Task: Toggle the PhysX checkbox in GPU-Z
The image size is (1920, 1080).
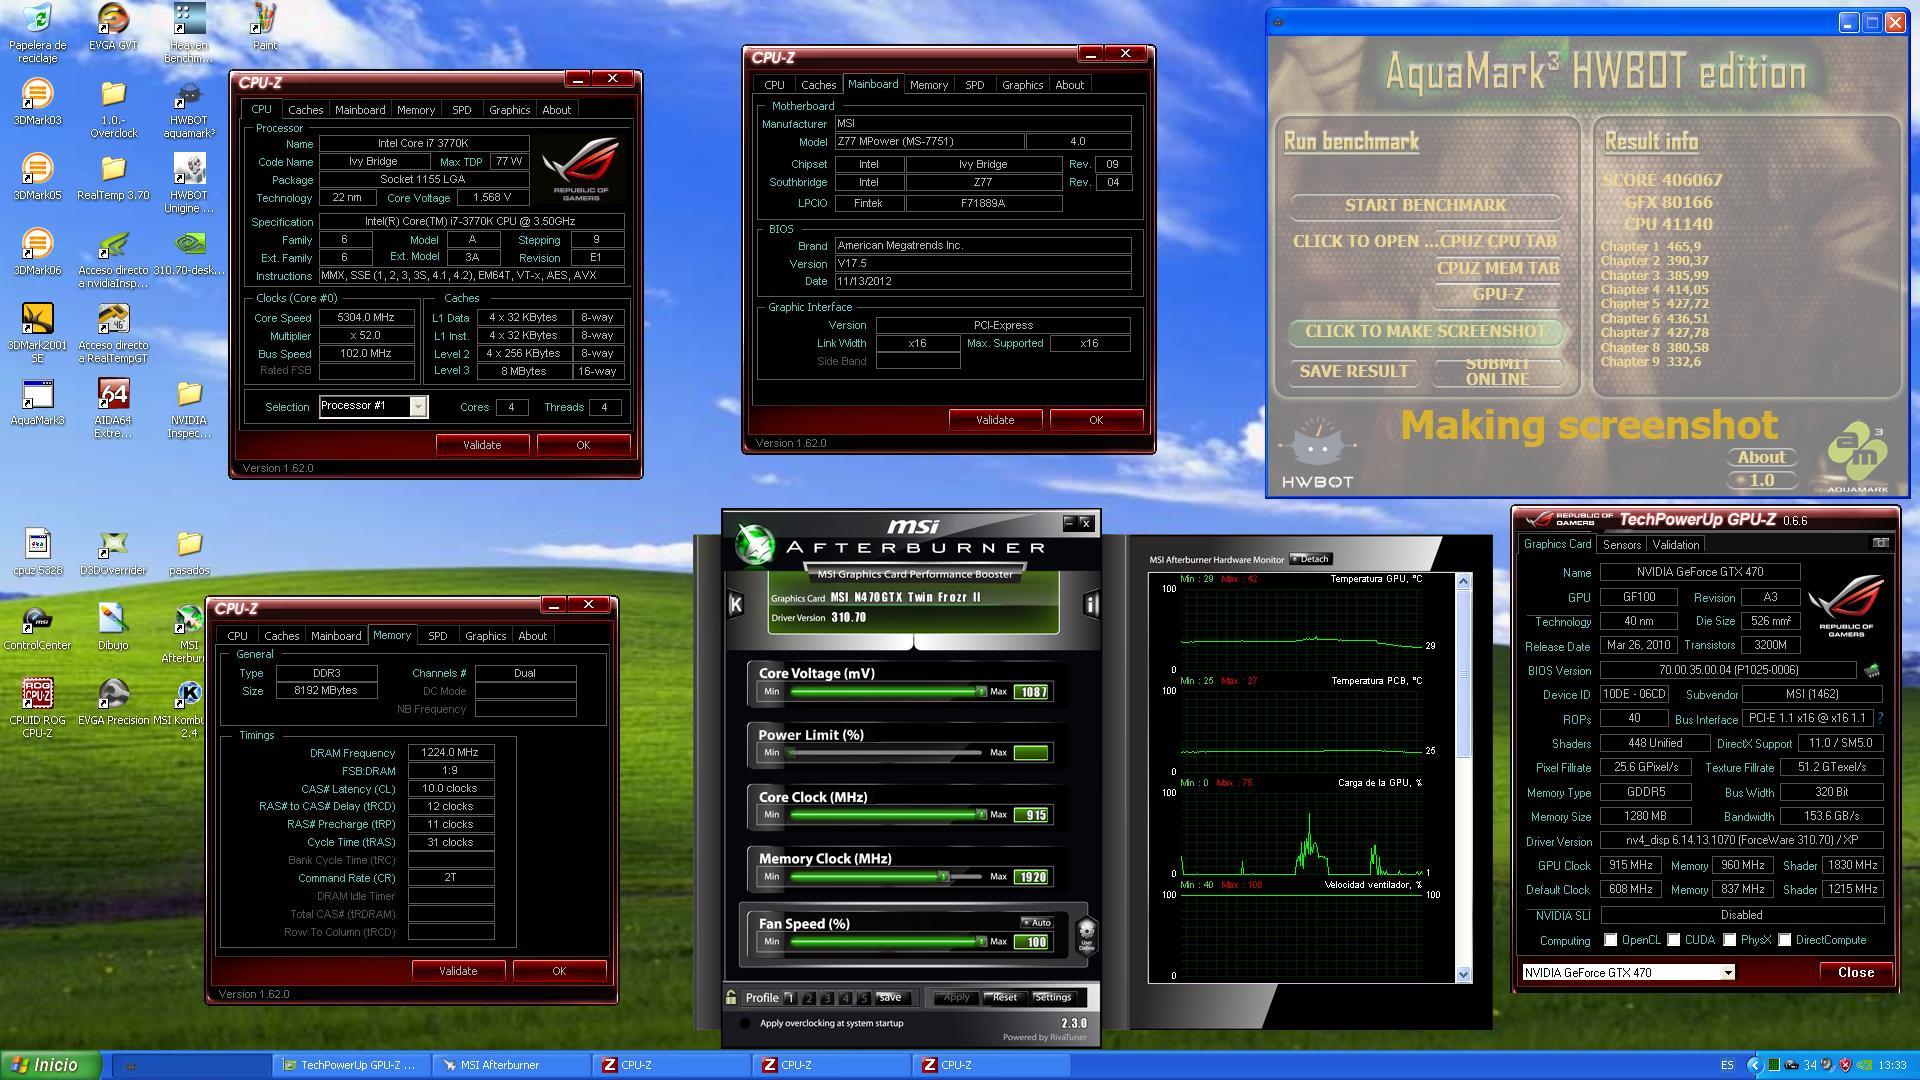Action: [x=1729, y=940]
